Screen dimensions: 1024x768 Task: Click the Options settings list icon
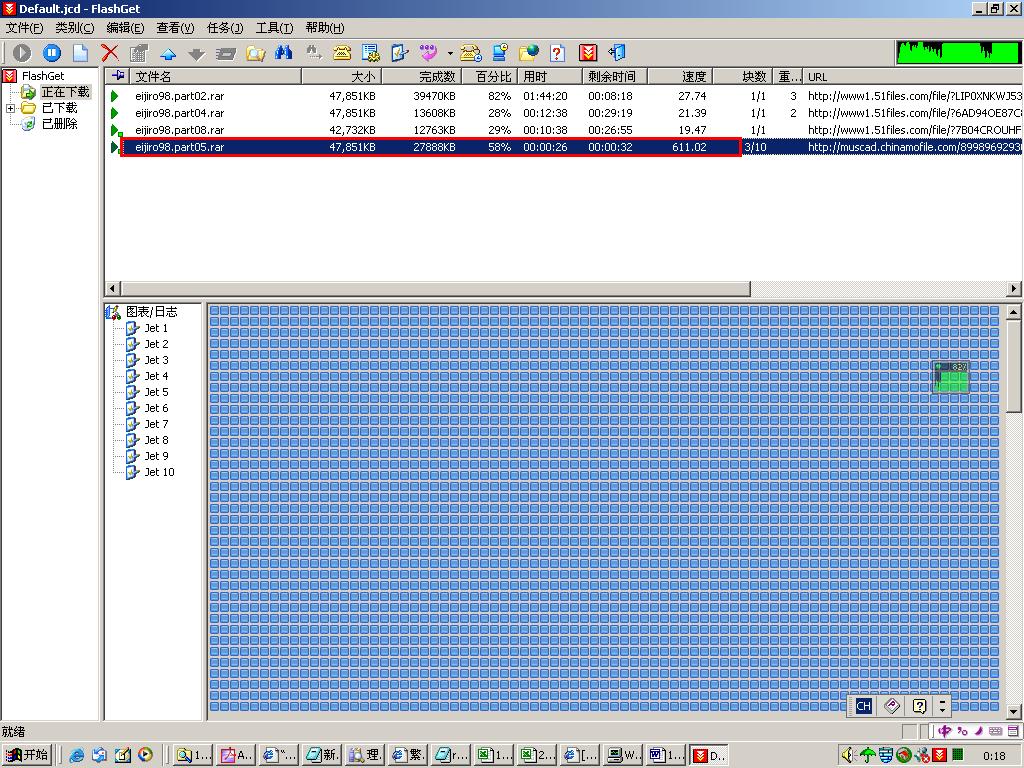(370, 53)
